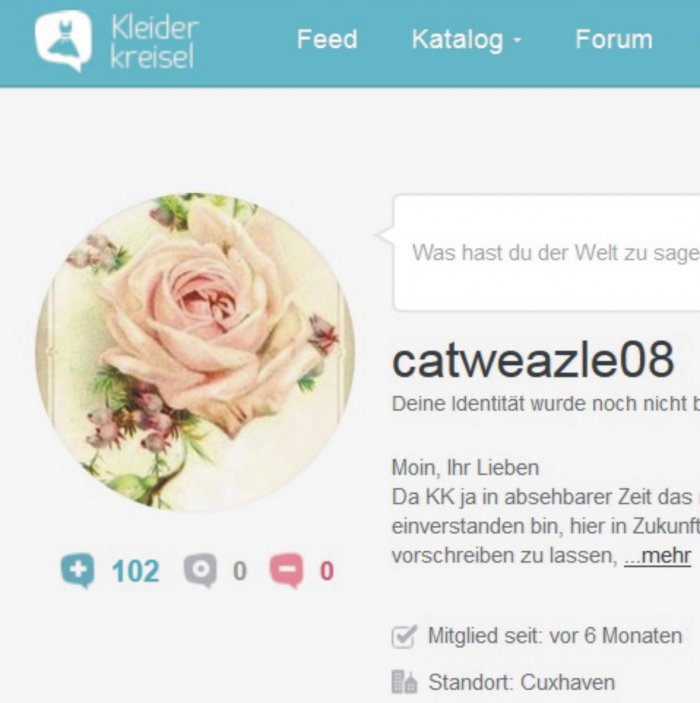
Task: Click the username catweazle08
Action: pyautogui.click(x=533, y=360)
